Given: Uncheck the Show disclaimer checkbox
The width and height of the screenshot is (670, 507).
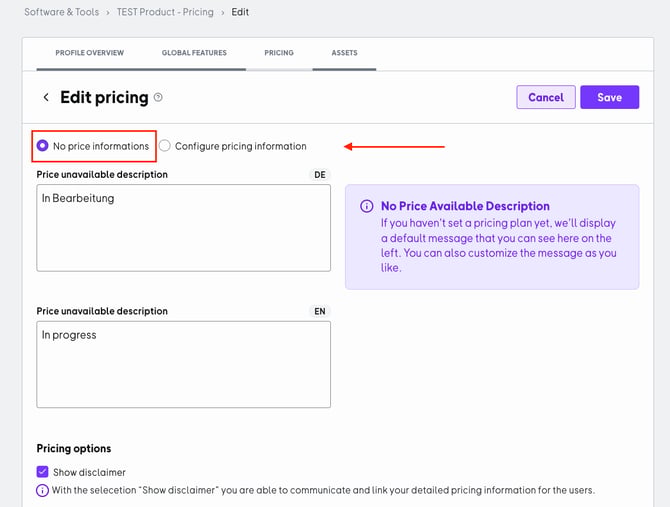Looking at the screenshot, I should 42,472.
